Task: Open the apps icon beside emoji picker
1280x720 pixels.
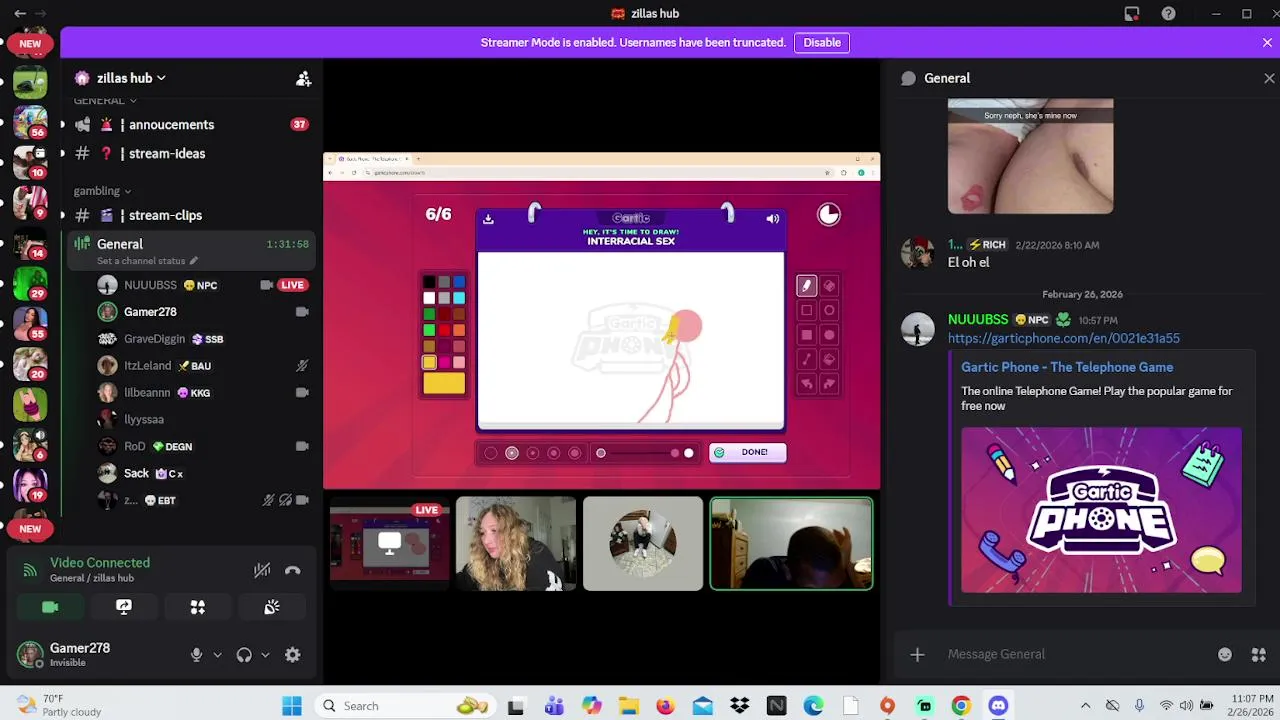Action: coord(1258,654)
